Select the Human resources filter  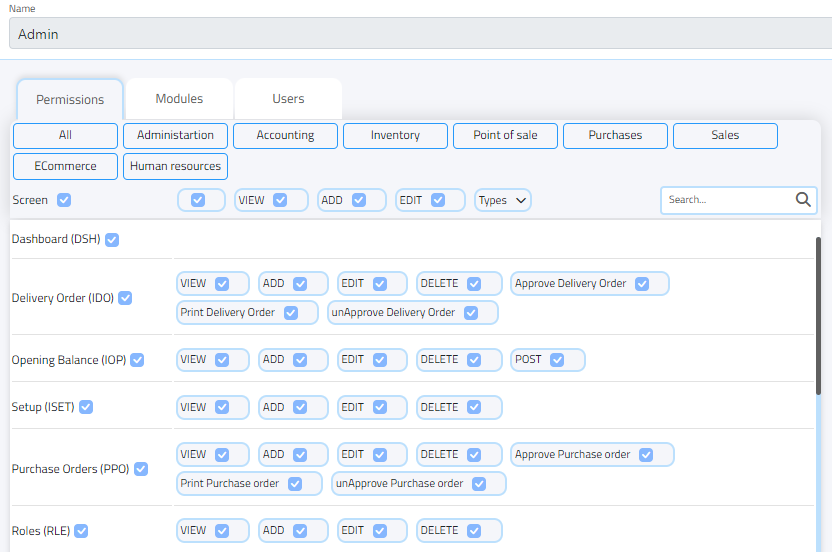(175, 166)
